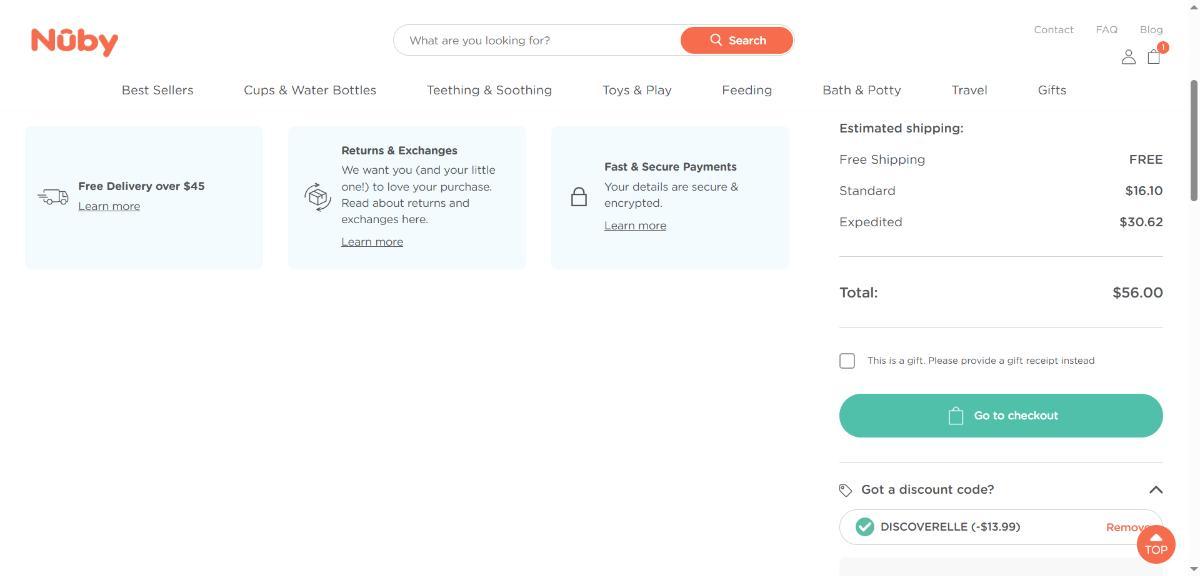Click the secure payments padlock icon

tap(579, 197)
